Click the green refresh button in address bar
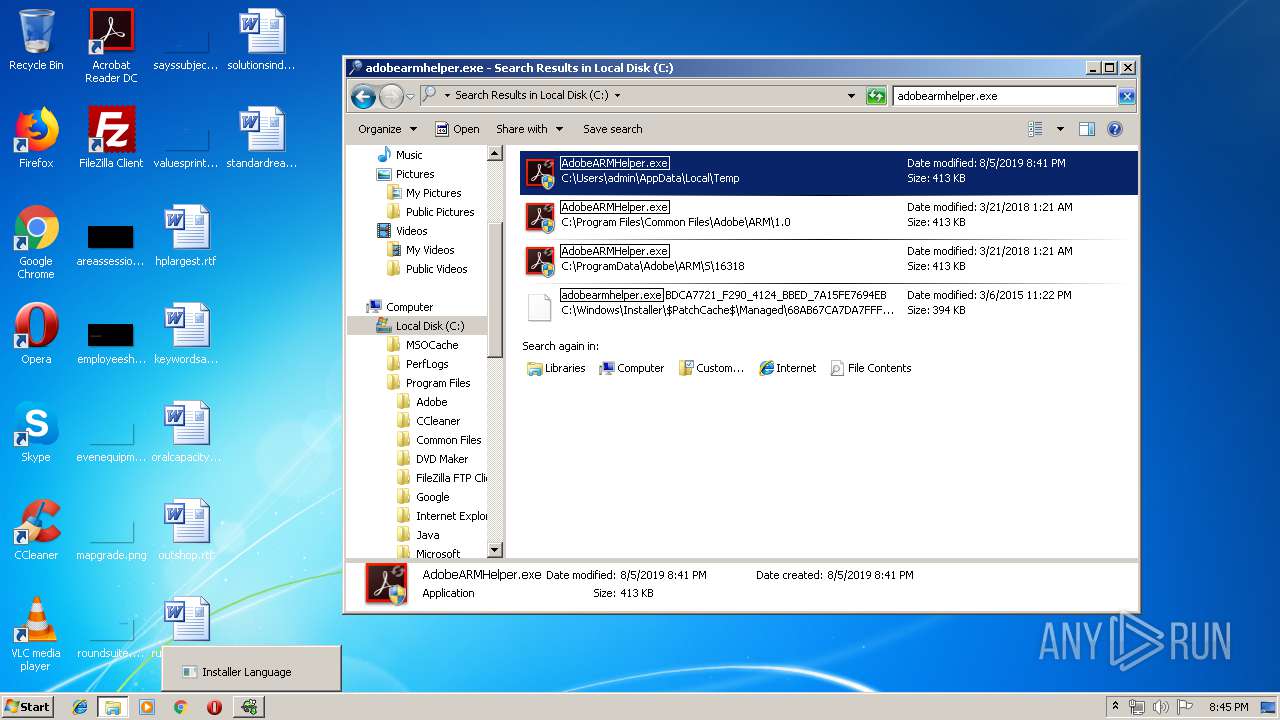This screenshot has width=1280, height=720. [x=876, y=96]
